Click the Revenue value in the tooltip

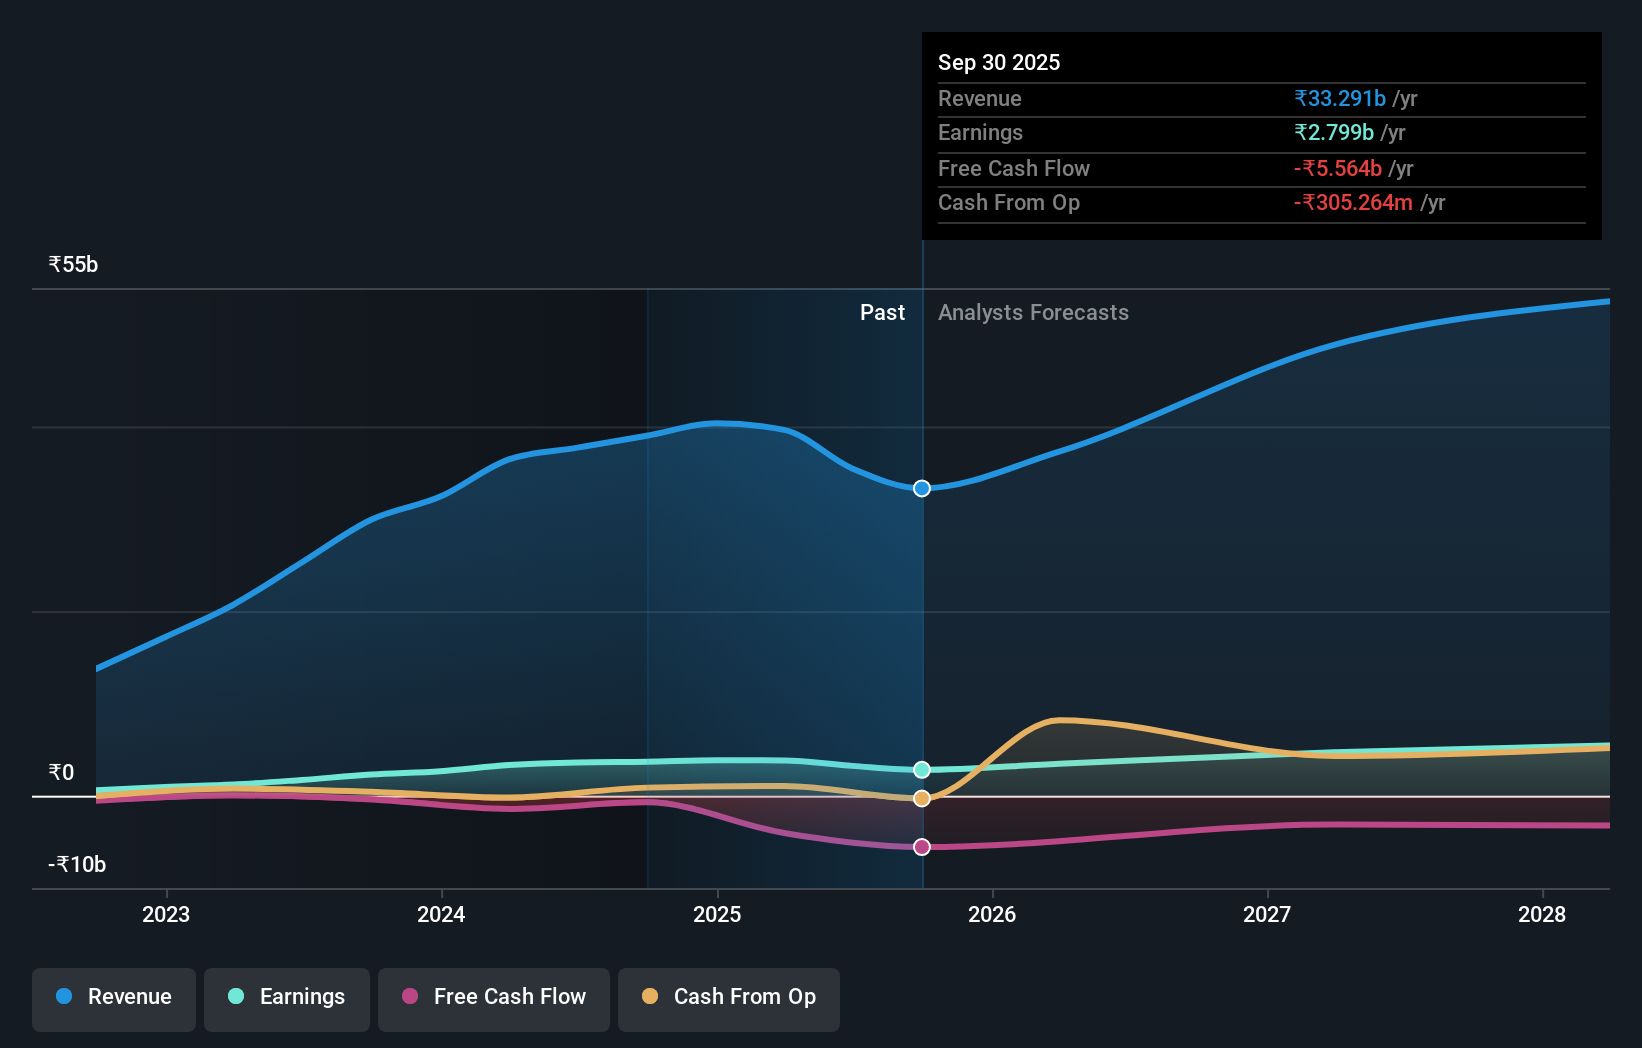click(1340, 98)
